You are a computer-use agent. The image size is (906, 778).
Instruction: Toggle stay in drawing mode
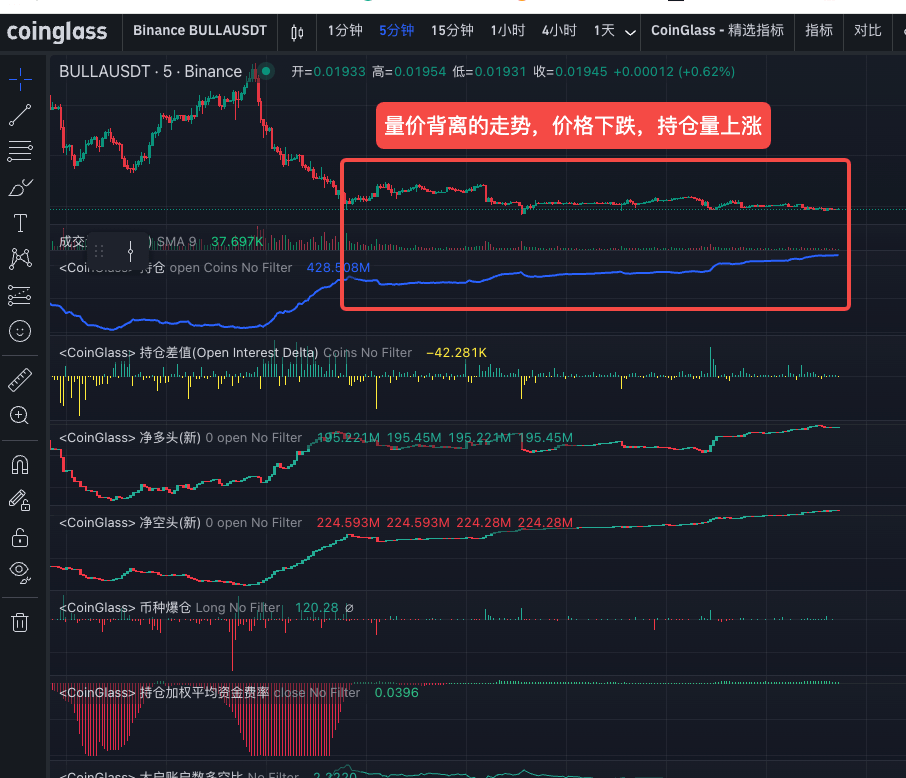[x=20, y=501]
